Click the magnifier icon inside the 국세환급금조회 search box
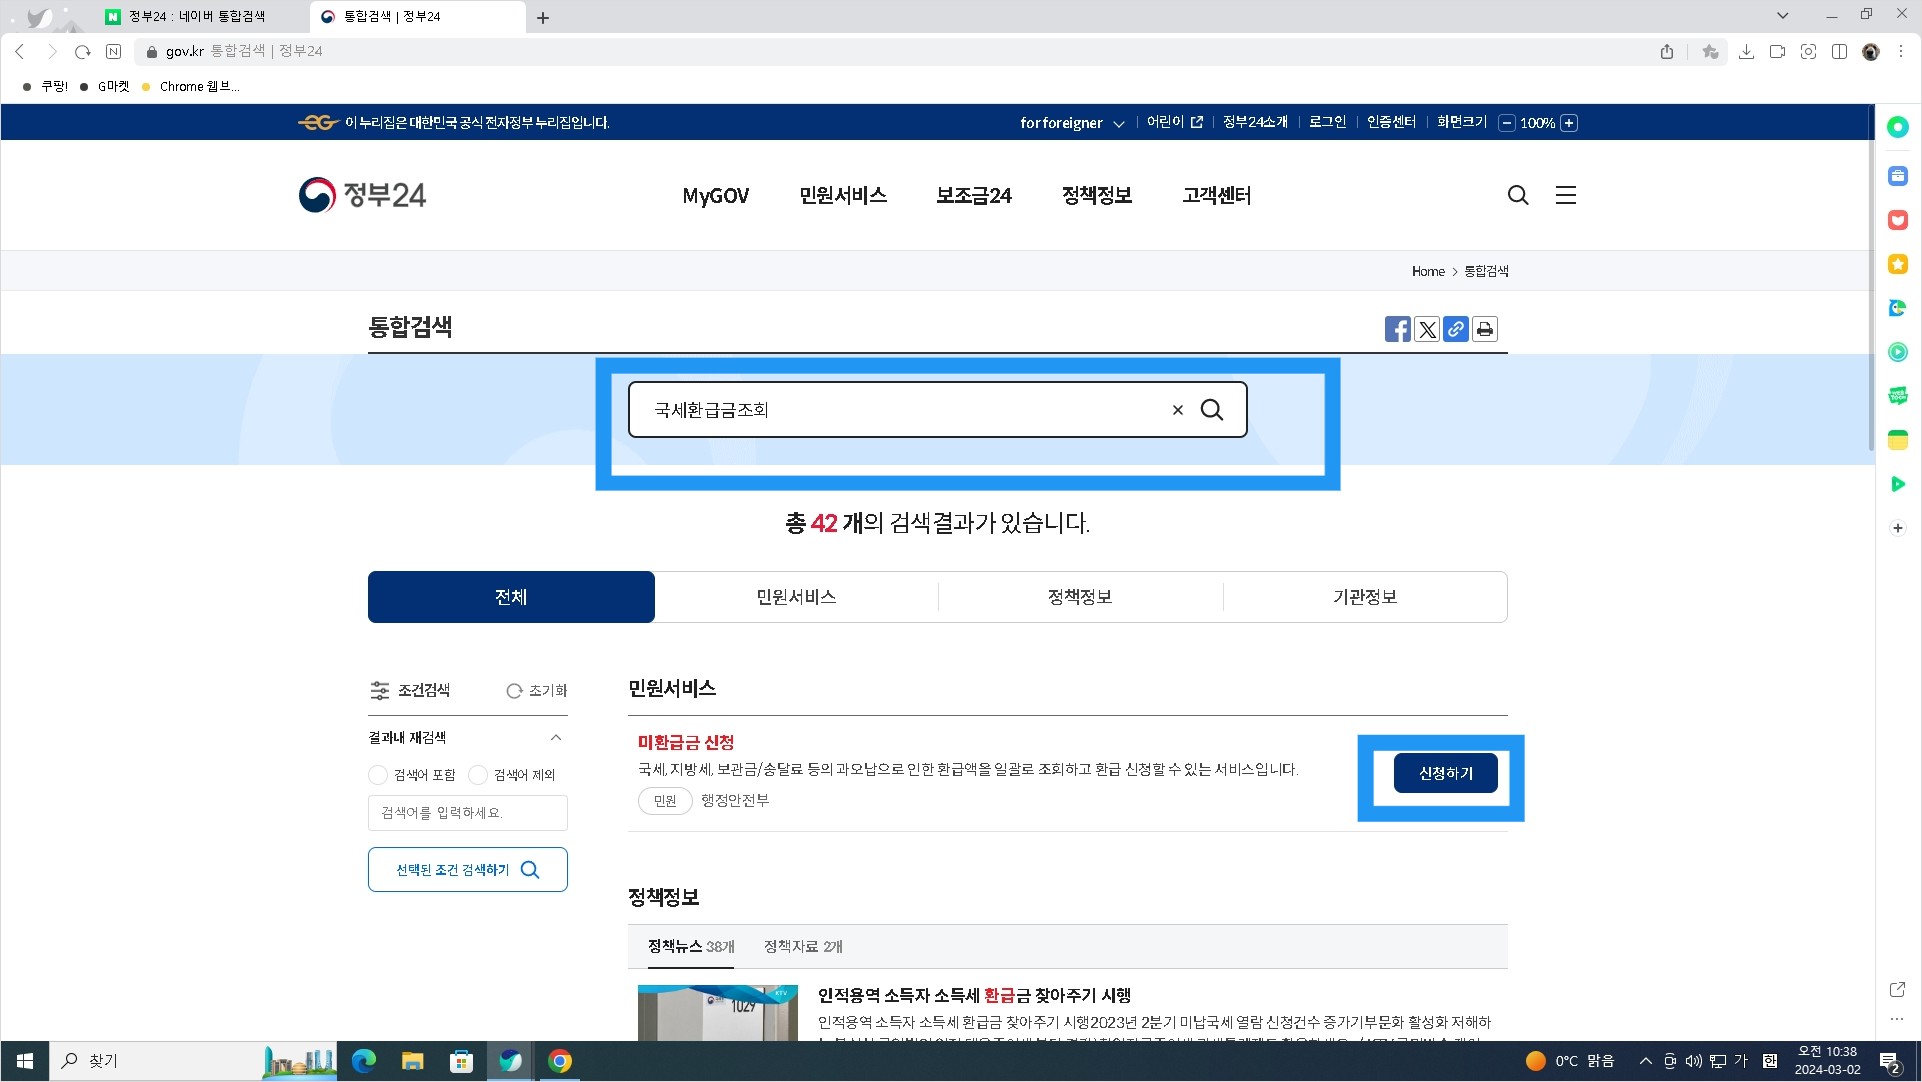 pos(1213,409)
